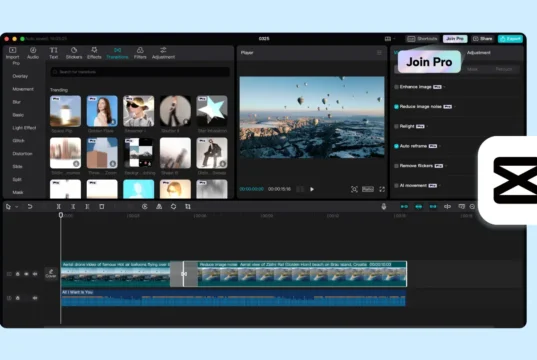
Task: Pick the woman on blue background transition
Action: [x=102, y=111]
